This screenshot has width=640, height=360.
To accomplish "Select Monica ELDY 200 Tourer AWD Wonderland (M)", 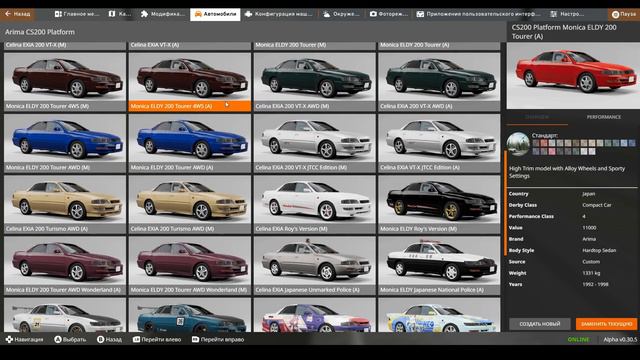I will [x=190, y=265].
